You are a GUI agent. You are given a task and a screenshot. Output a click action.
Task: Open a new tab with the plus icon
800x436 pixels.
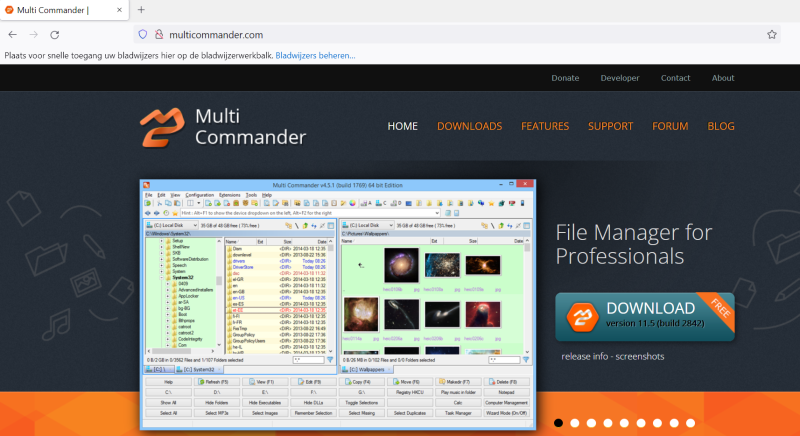click(141, 10)
